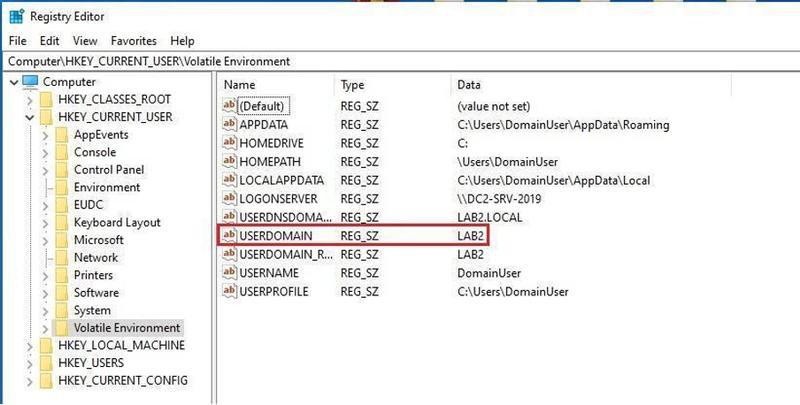Image resolution: width=800 pixels, height=405 pixels.
Task: Select the System key label
Action: coord(92,310)
